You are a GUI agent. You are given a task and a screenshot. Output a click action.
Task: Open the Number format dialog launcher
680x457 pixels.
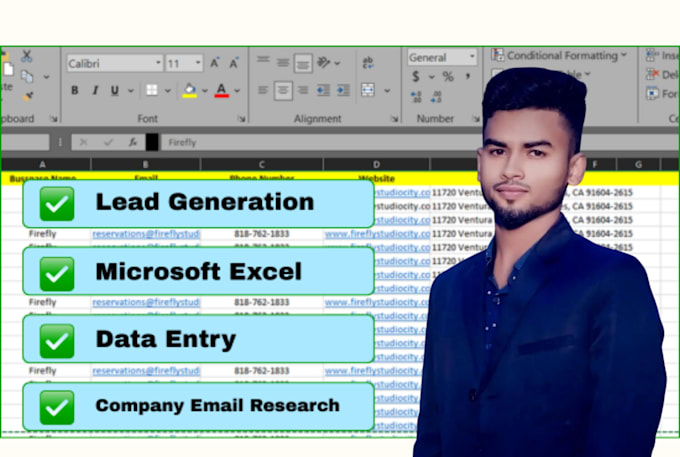[x=476, y=119]
